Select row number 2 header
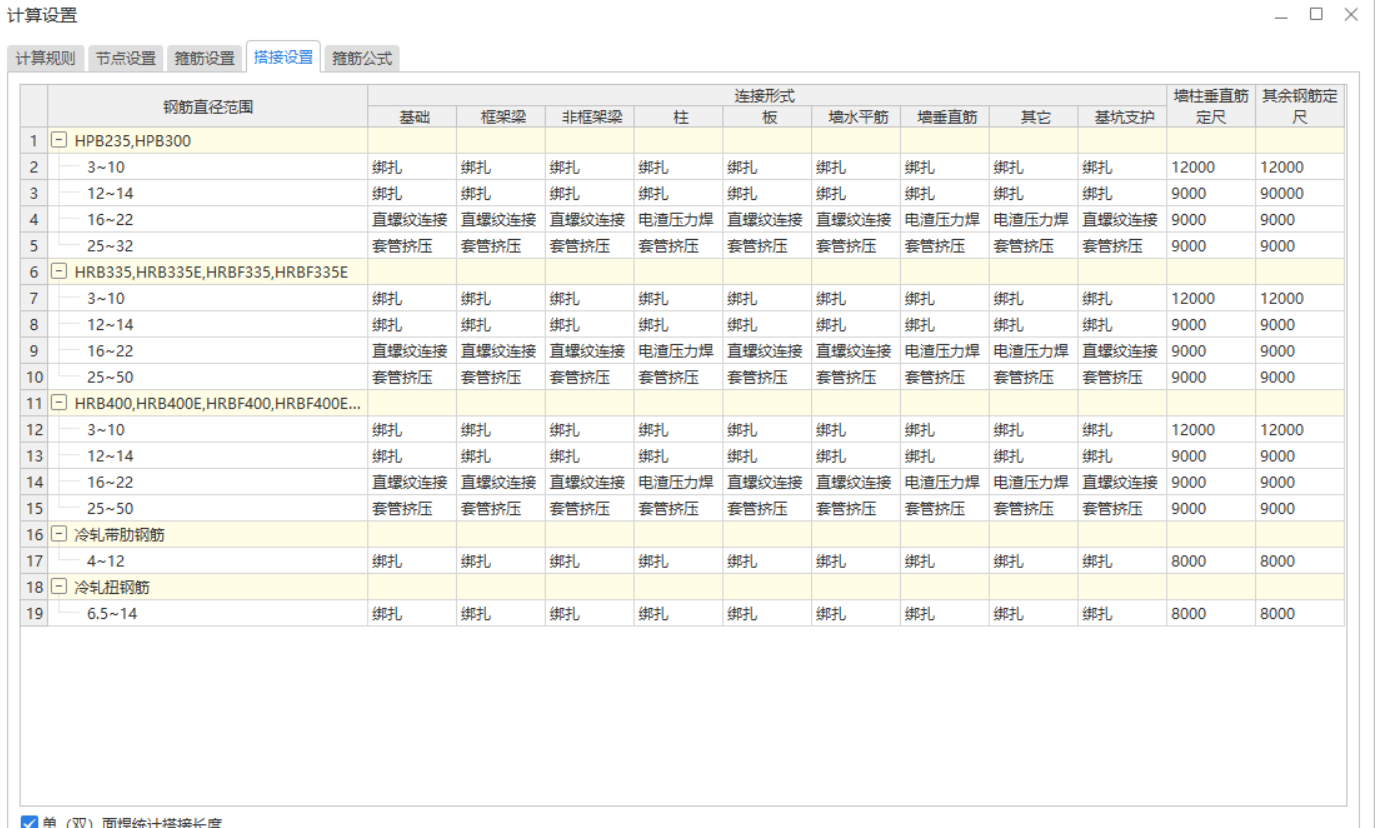The height and width of the screenshot is (828, 1375). [x=34, y=167]
